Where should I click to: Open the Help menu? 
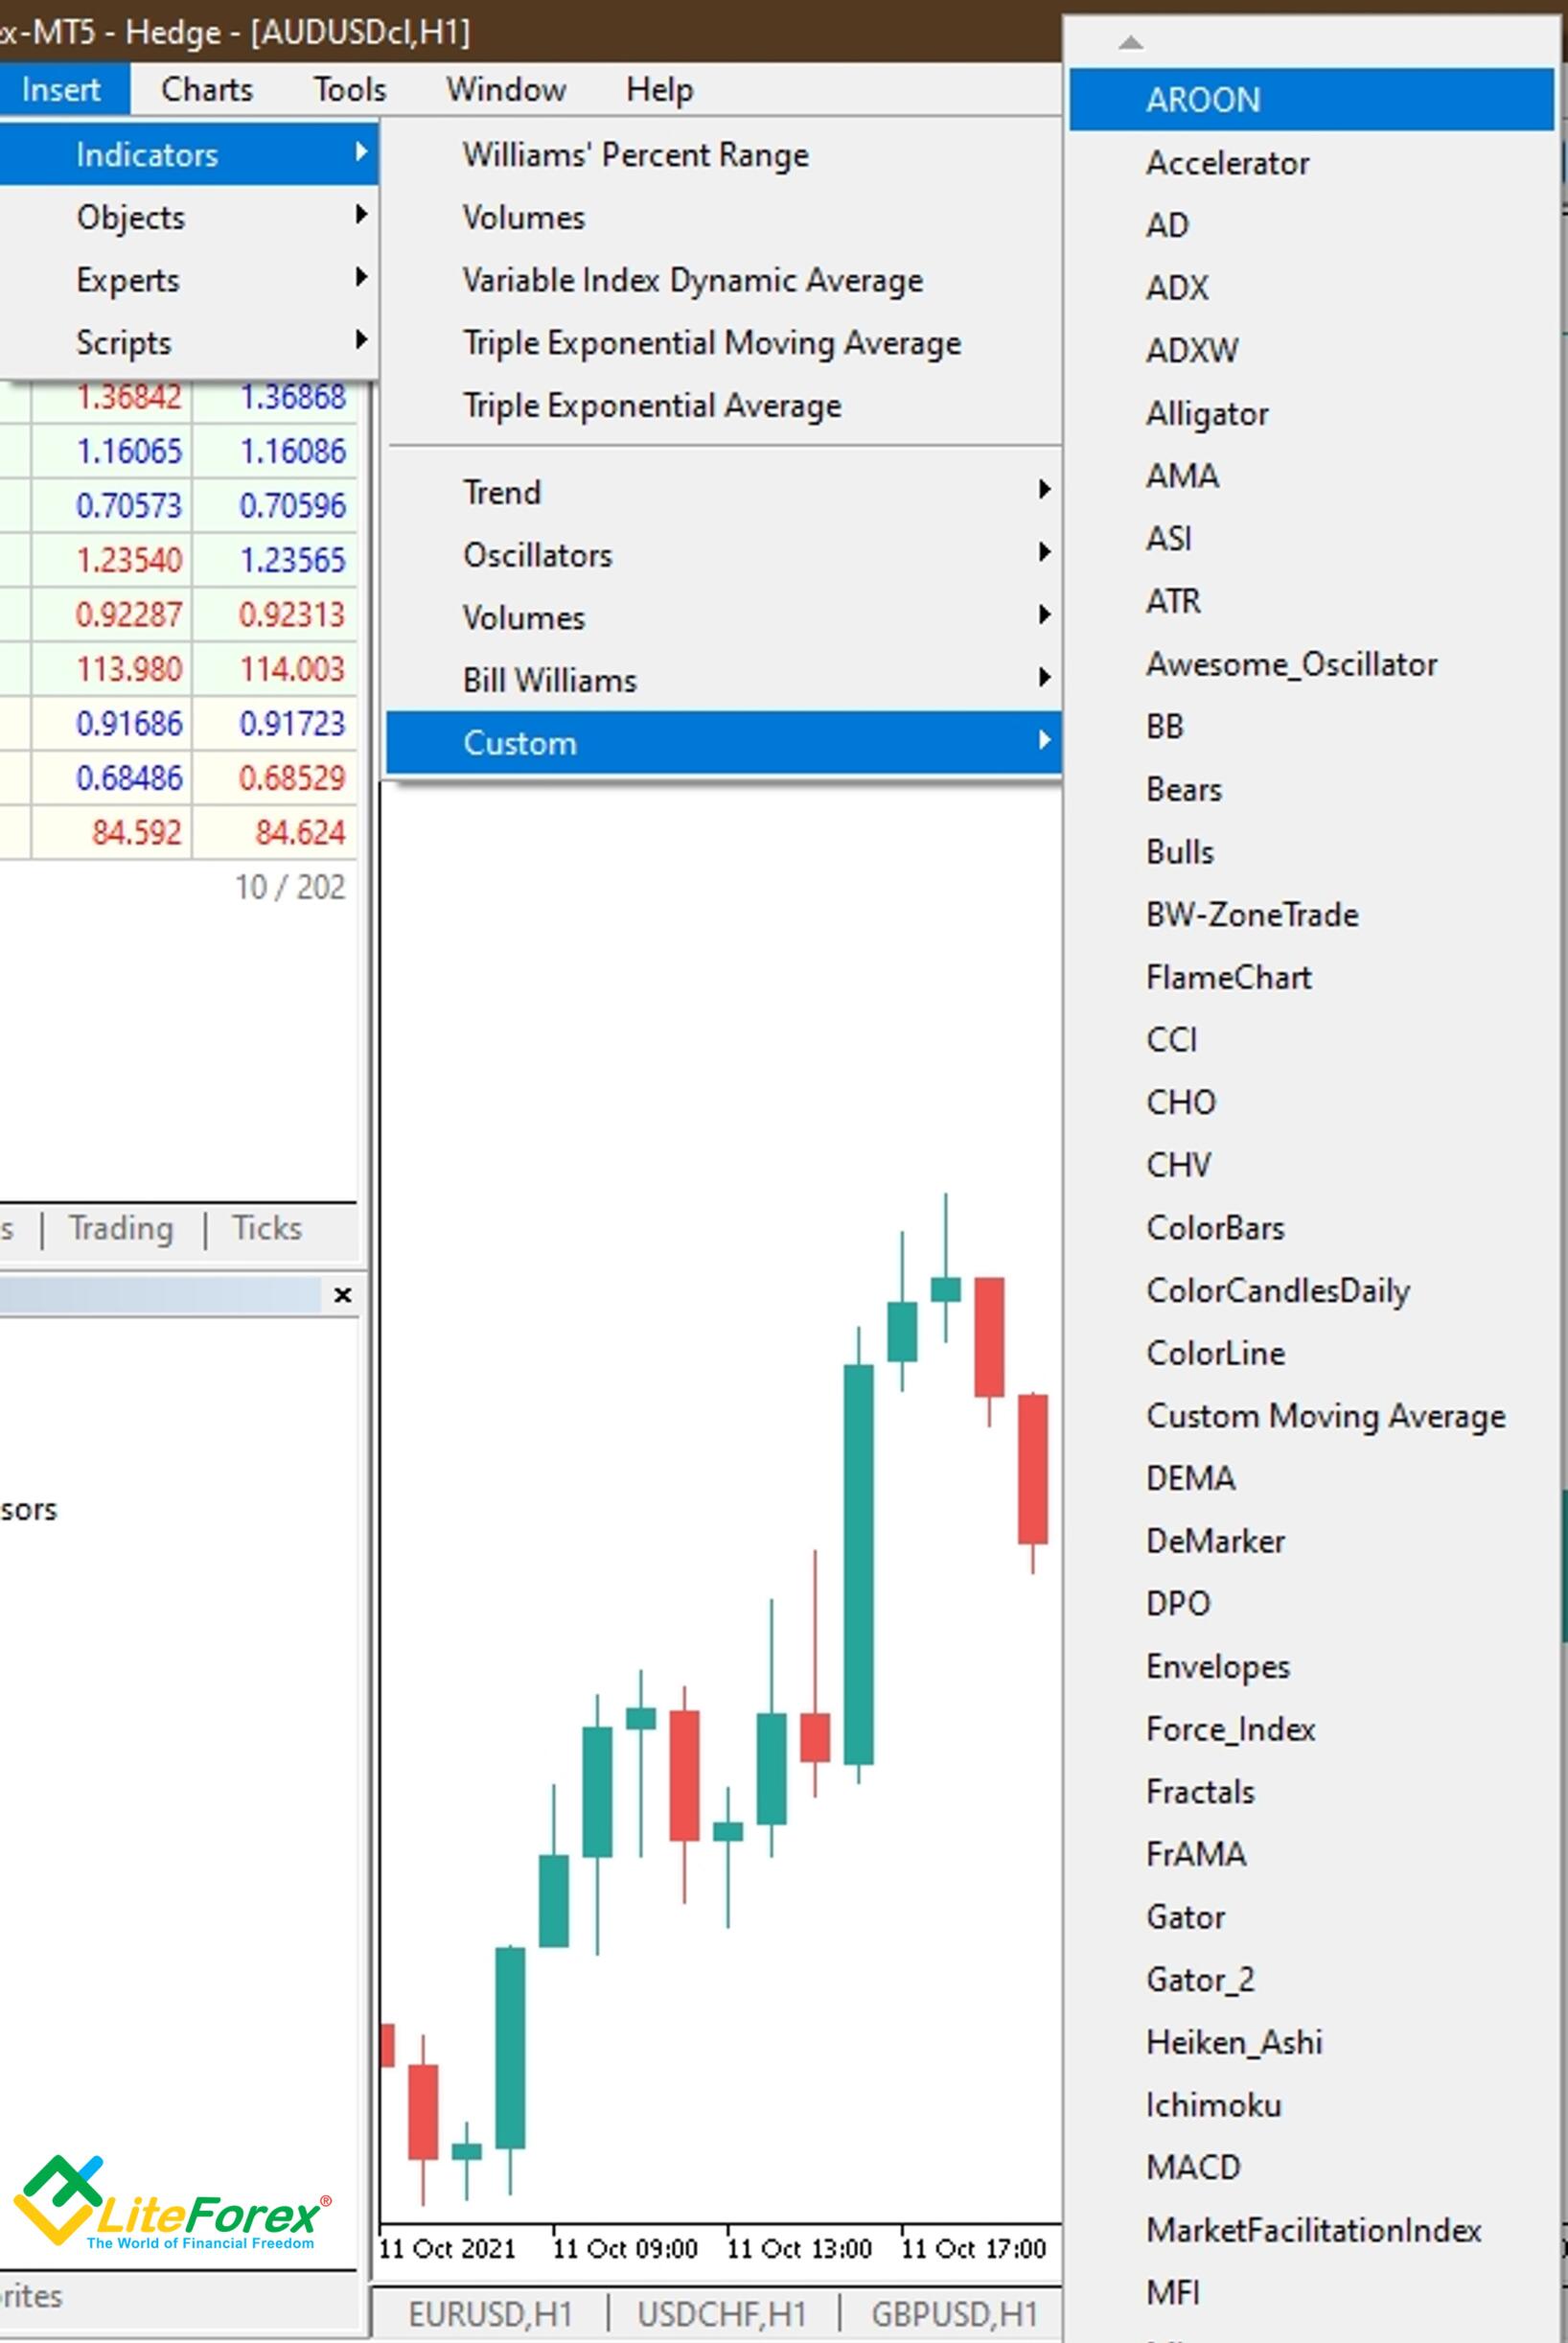pos(659,89)
